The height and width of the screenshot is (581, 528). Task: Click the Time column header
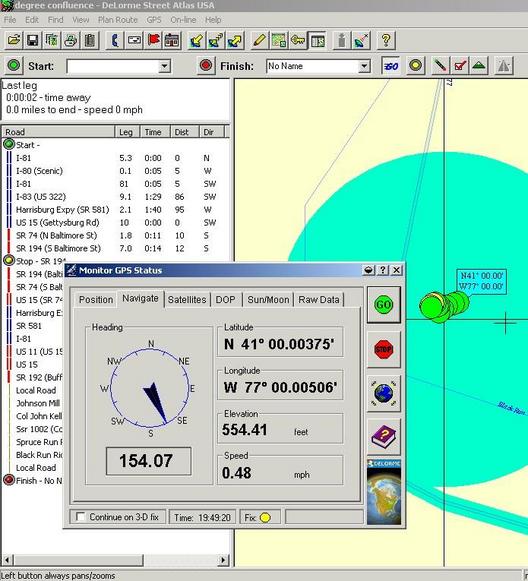click(x=155, y=132)
